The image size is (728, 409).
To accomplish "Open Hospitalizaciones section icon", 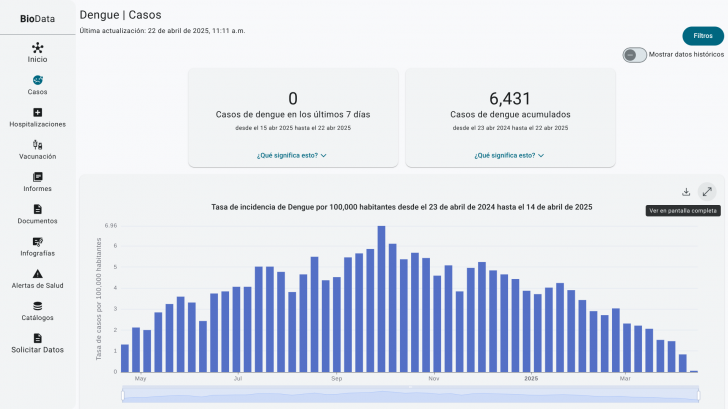I will coord(37,112).
